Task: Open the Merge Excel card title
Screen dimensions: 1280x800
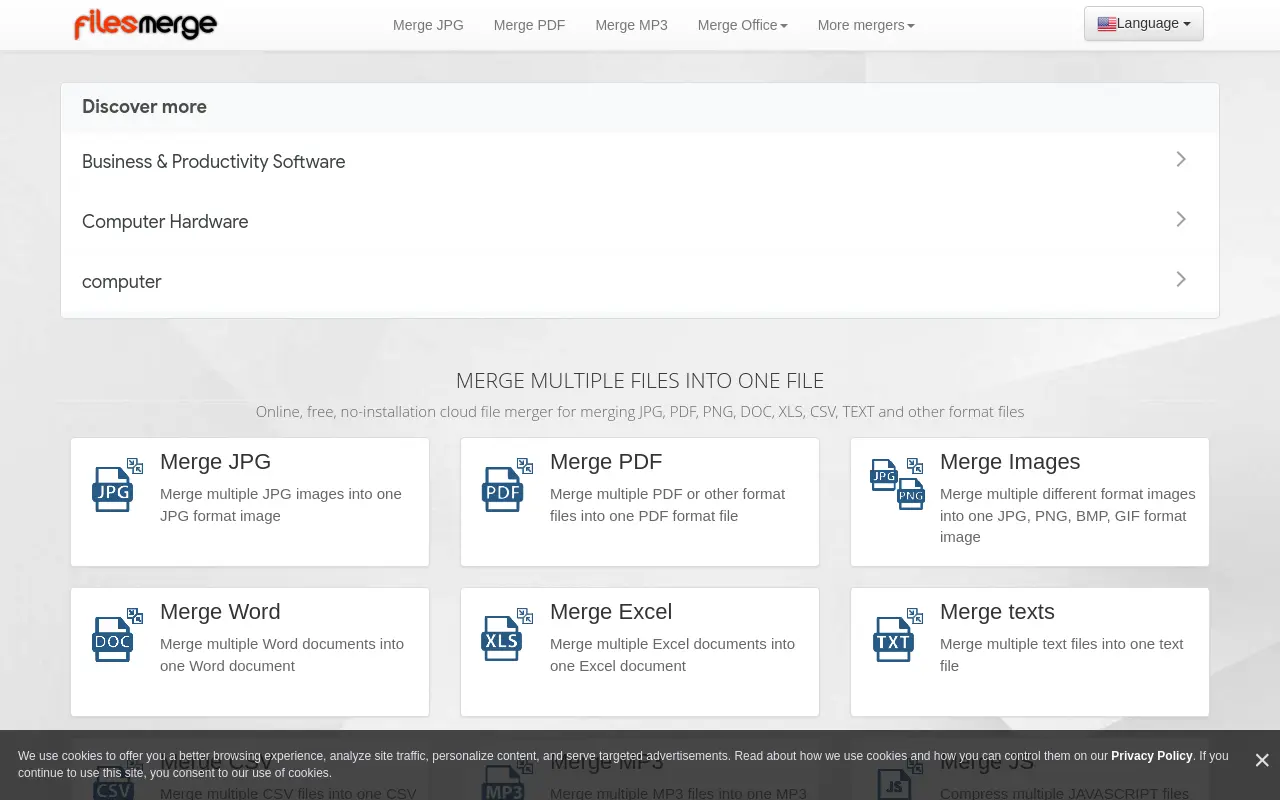Action: tap(611, 612)
